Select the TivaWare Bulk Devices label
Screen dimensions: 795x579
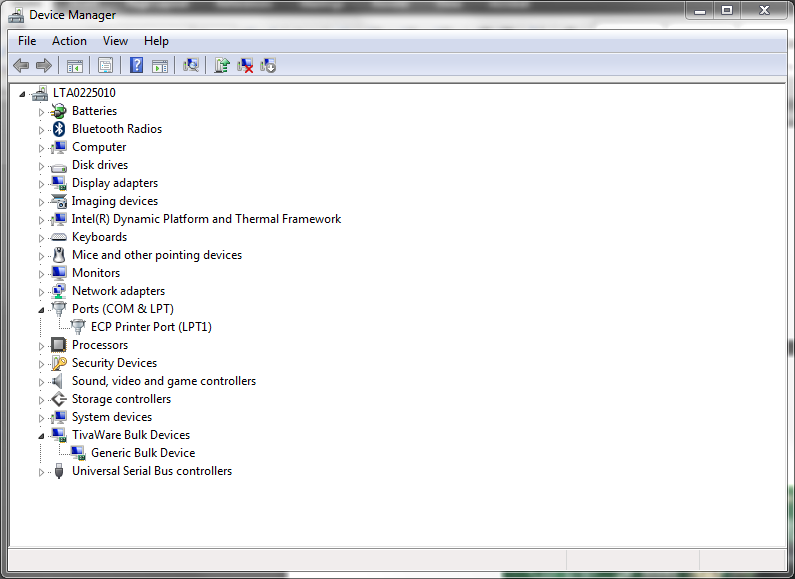point(131,435)
